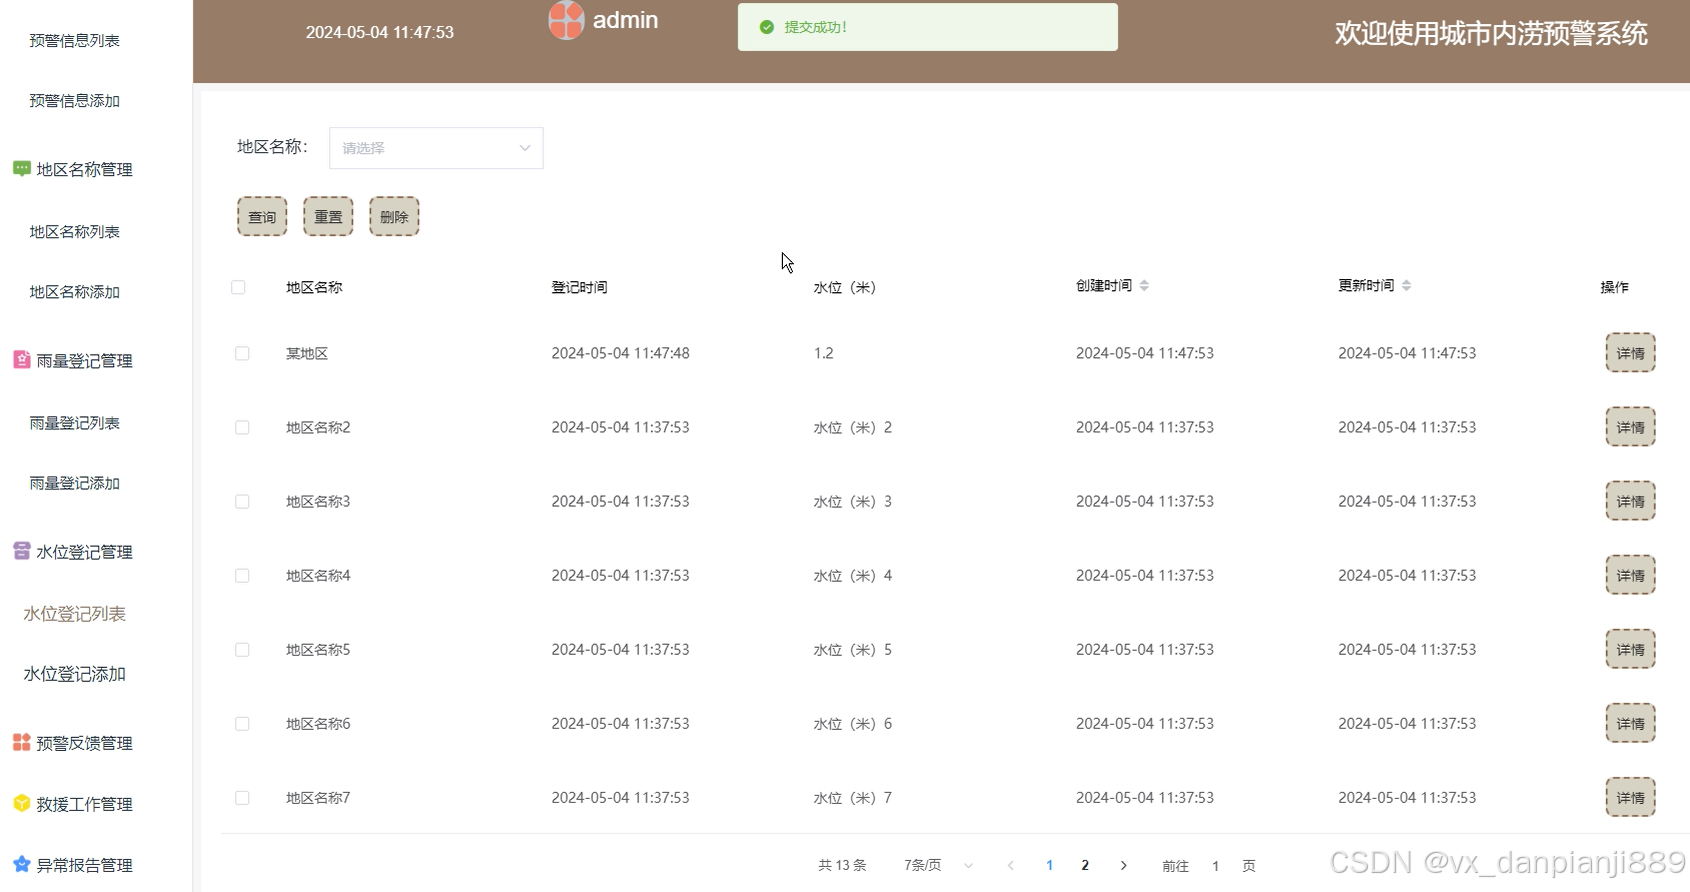1690x892 pixels.
Task: Click the 查询 search button
Action: 262,216
